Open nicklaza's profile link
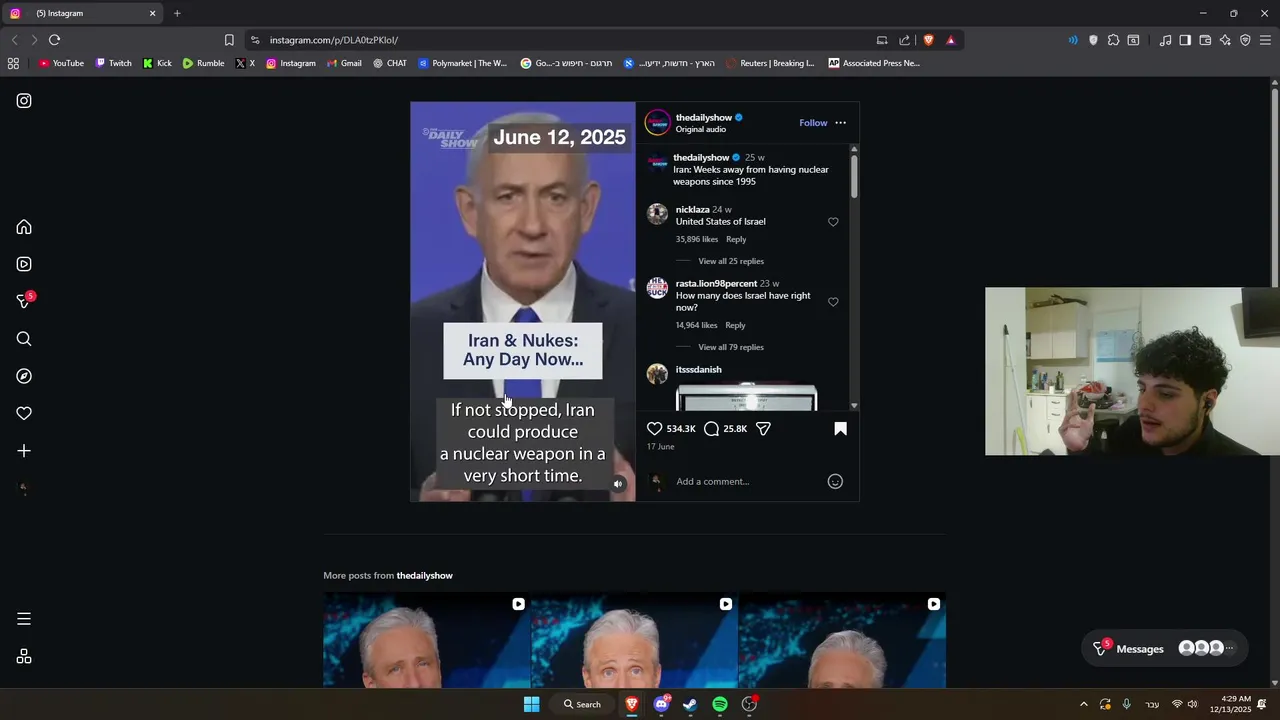The height and width of the screenshot is (720, 1280). (692, 209)
